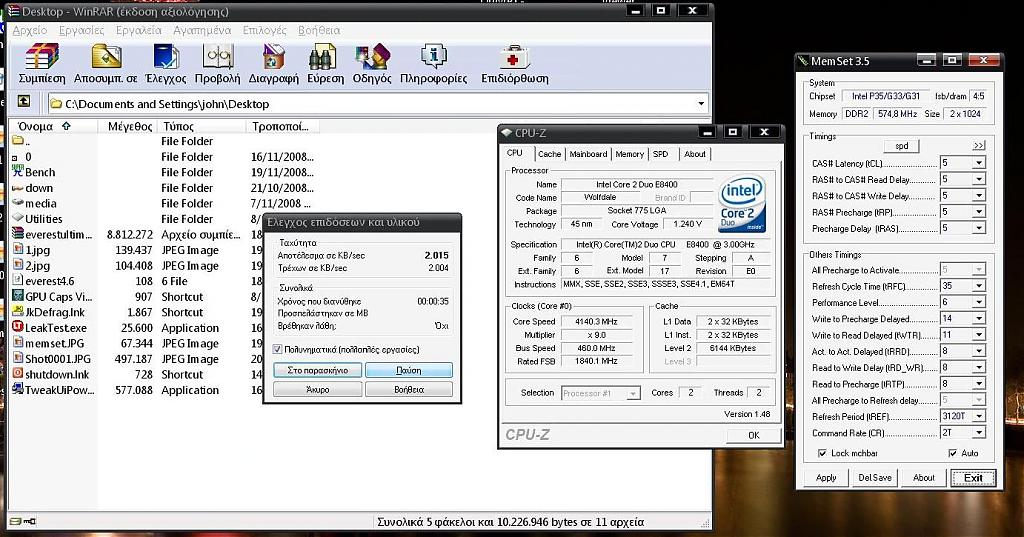Open the CAS# Latency (tCL) dropdown
Screen dimensions: 1024x537
click(x=978, y=163)
